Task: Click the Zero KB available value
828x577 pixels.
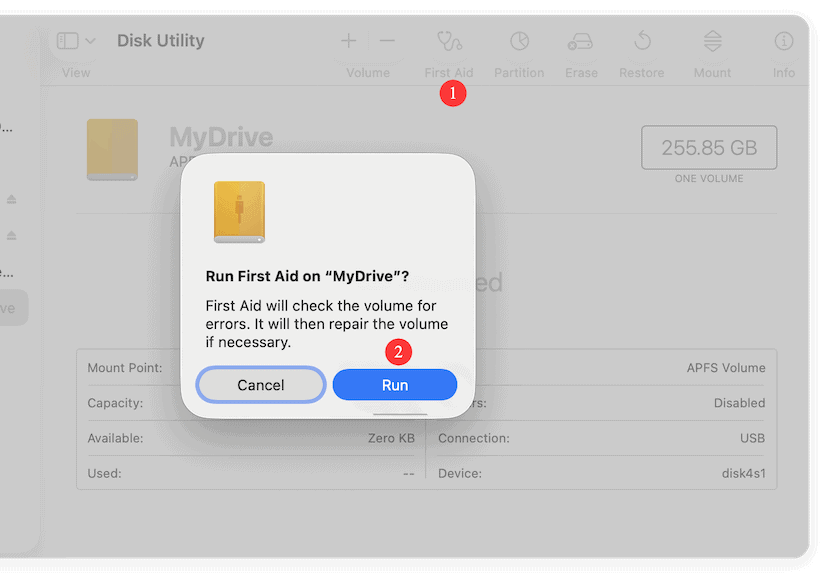Action: 391,438
